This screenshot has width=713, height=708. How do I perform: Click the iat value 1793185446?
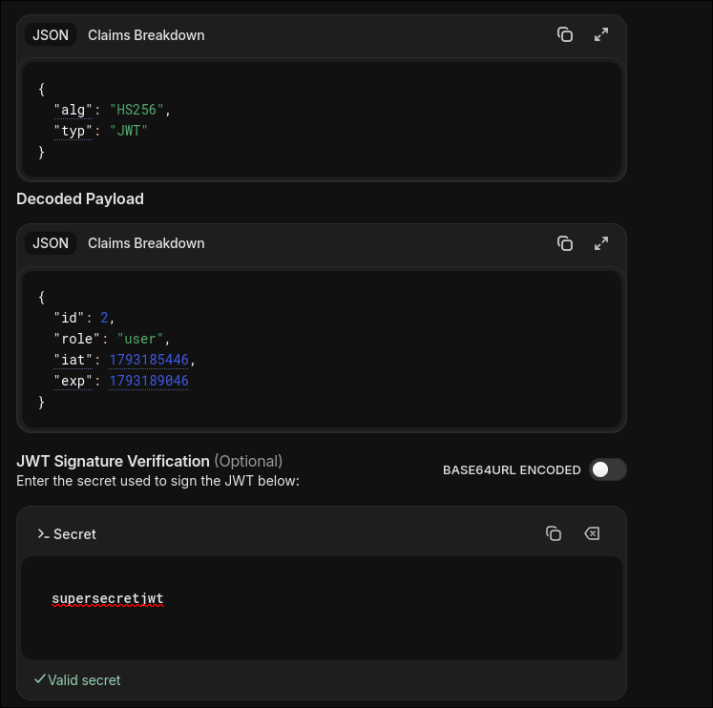coord(149,360)
